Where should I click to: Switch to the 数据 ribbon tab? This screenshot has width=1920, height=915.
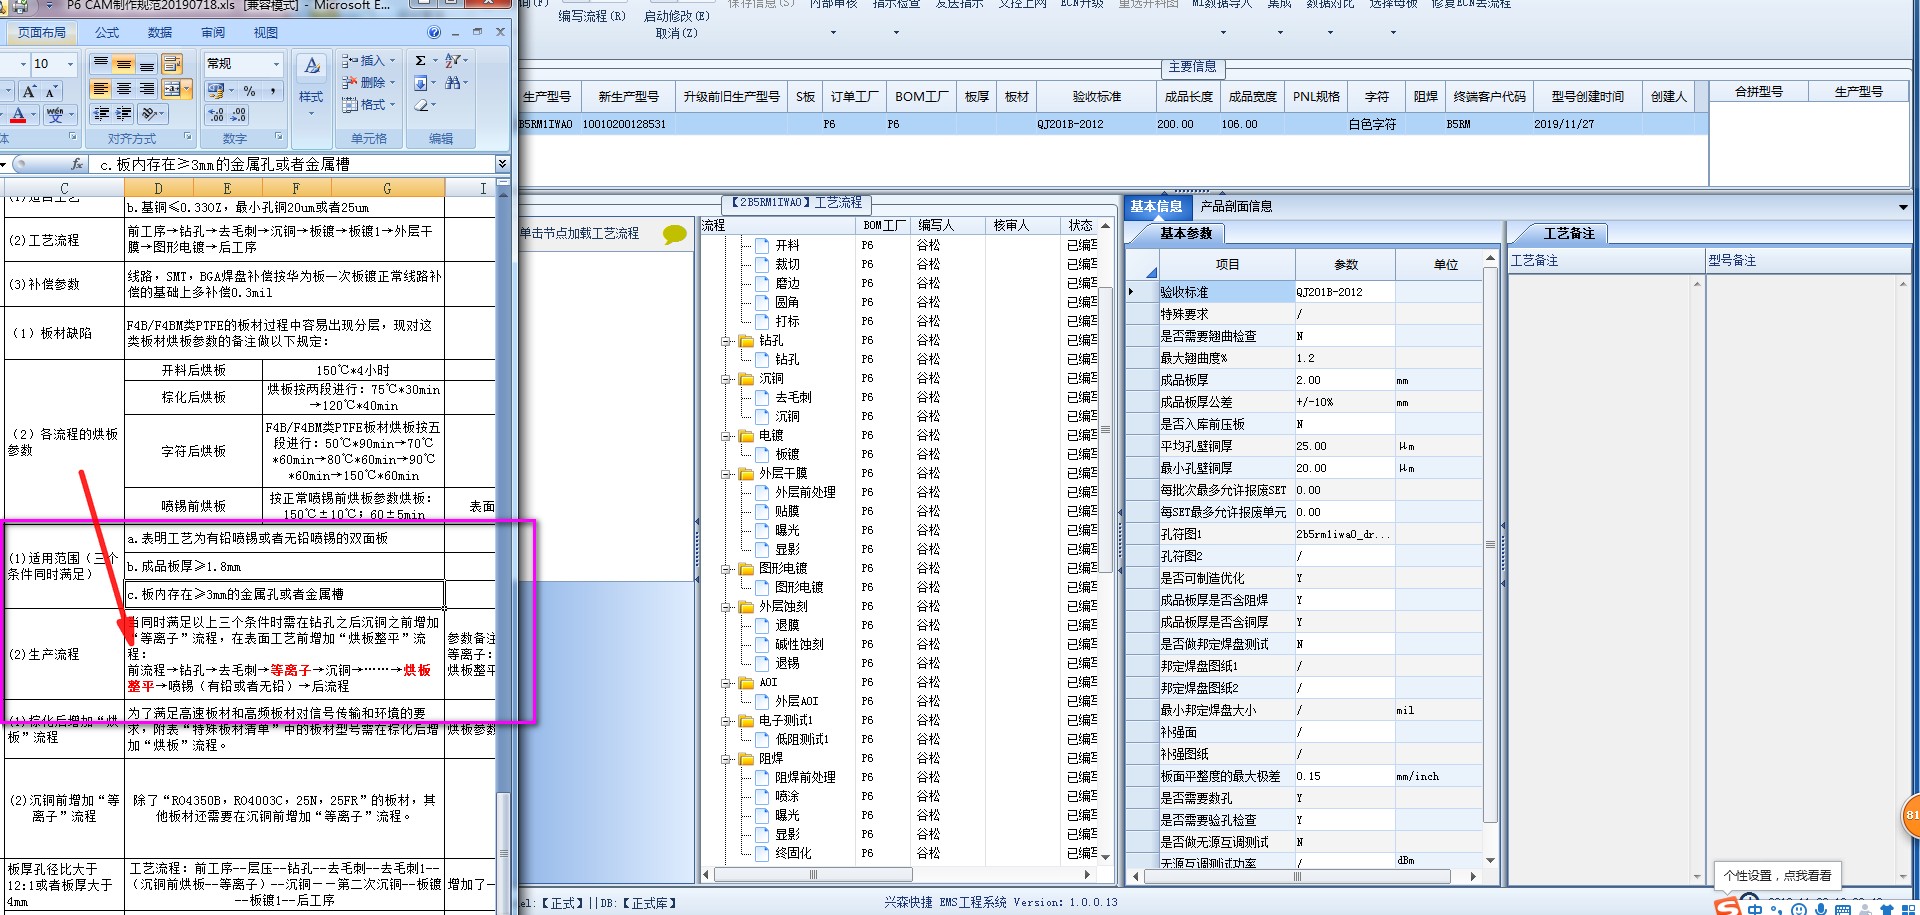point(160,33)
